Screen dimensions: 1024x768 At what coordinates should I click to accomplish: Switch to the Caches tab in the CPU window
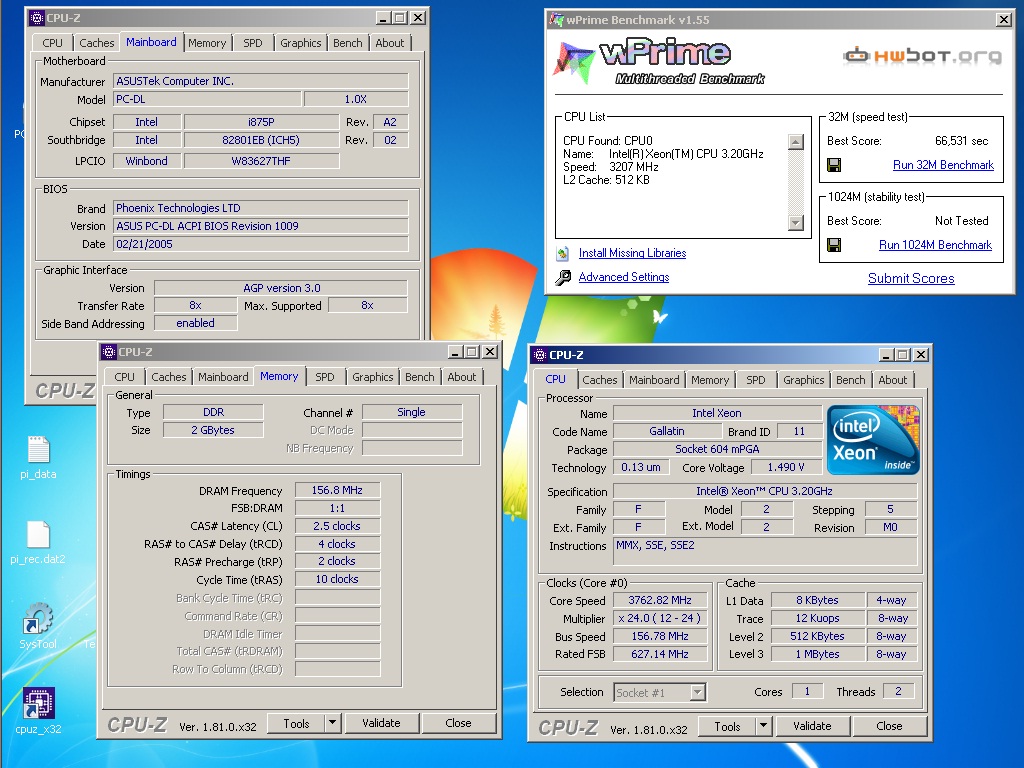pyautogui.click(x=600, y=380)
